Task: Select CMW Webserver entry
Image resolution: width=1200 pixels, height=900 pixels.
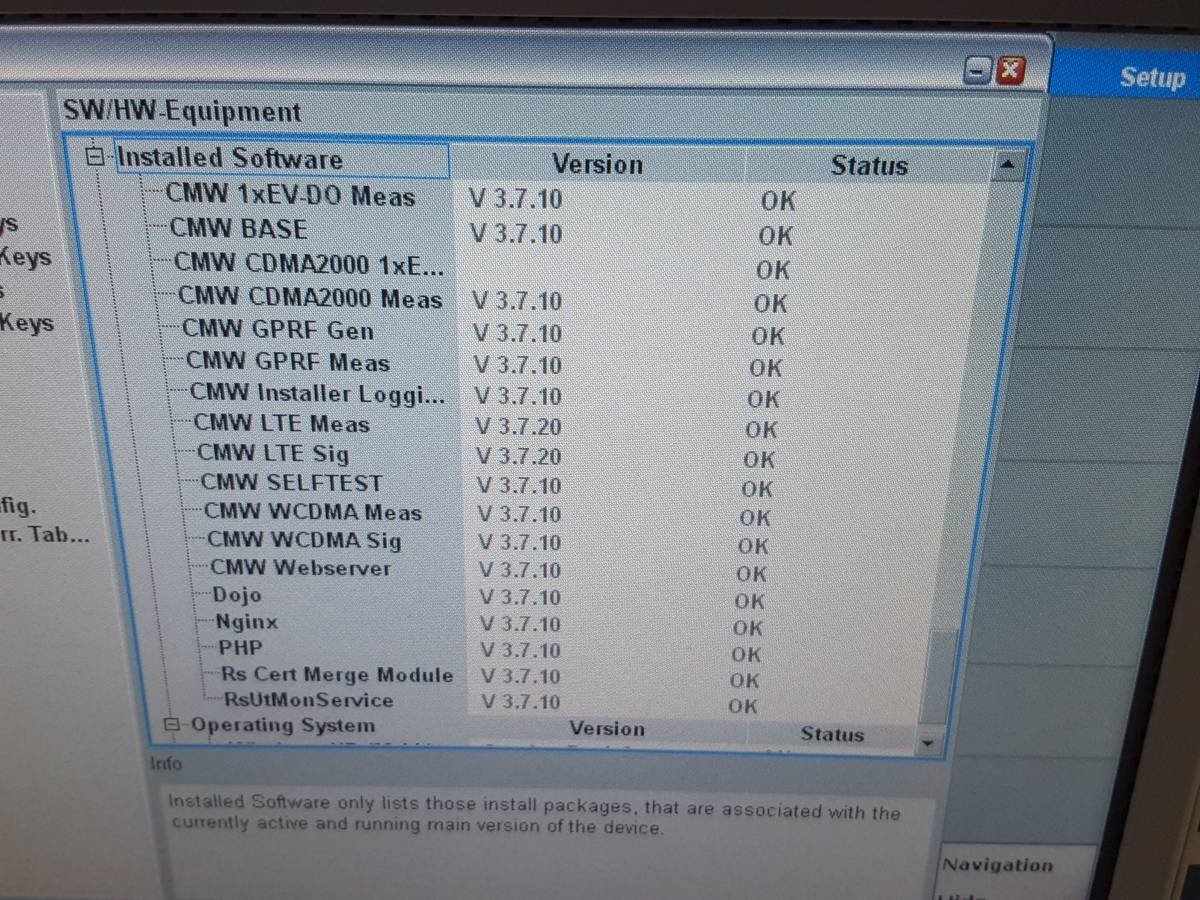Action: tap(300, 568)
